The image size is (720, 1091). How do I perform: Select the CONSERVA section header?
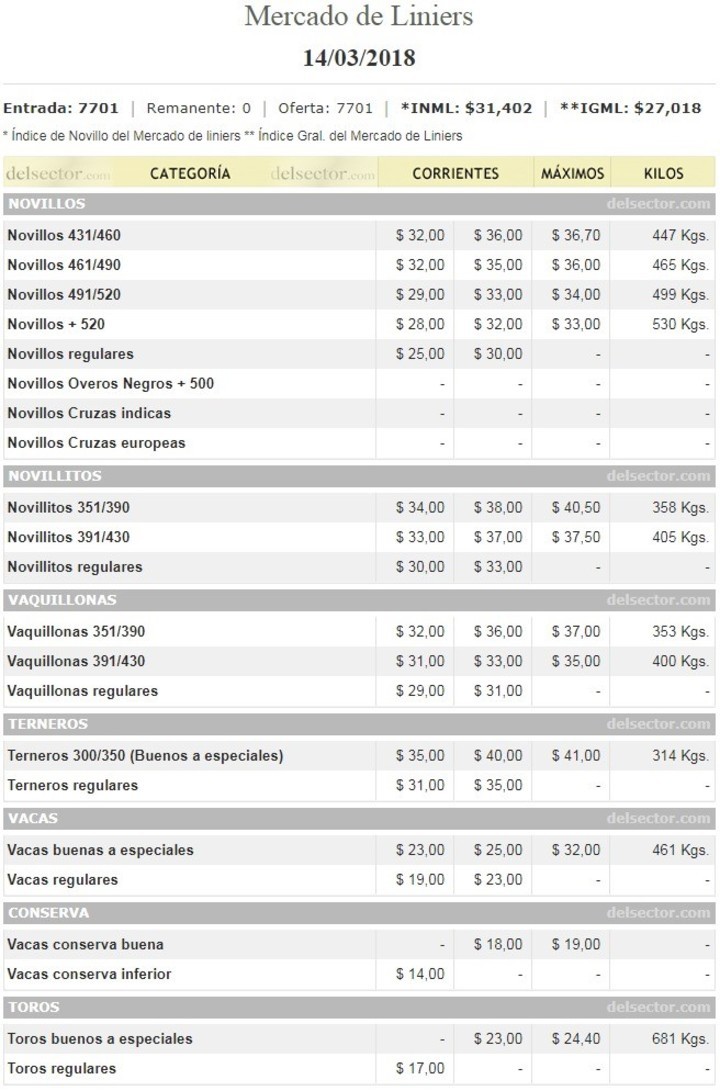click(x=49, y=913)
